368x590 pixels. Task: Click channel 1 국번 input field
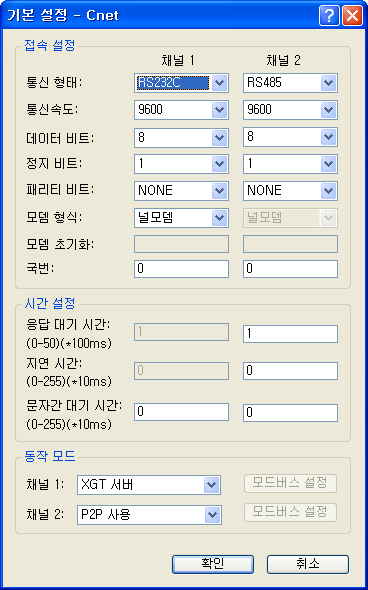click(x=181, y=269)
